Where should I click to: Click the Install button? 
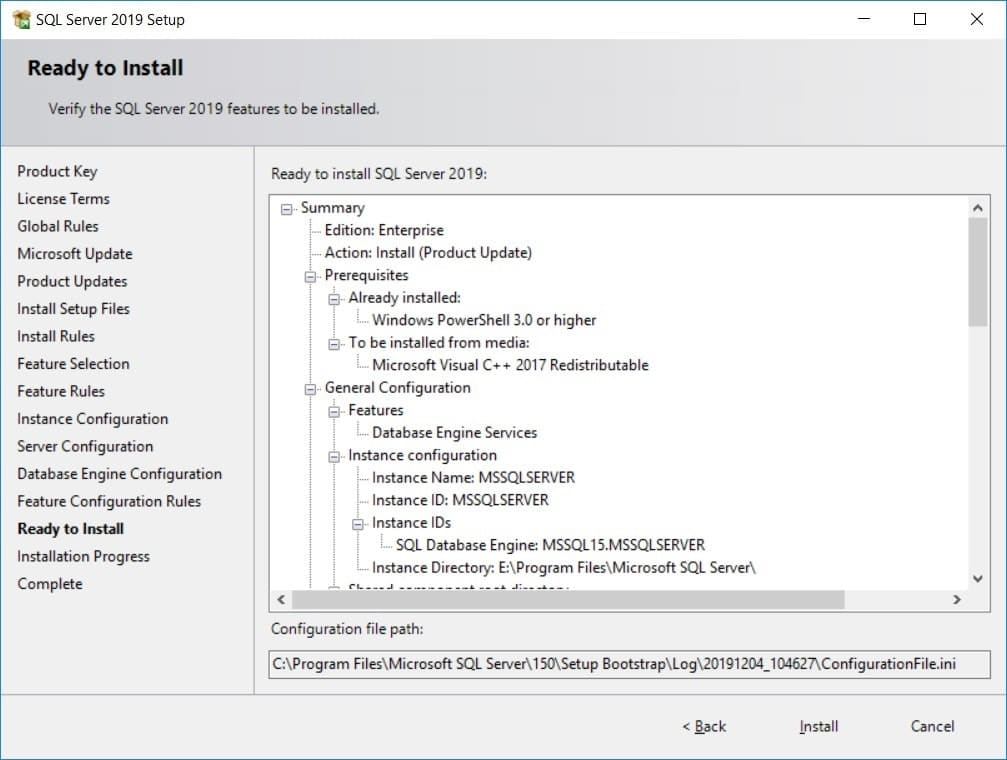818,727
